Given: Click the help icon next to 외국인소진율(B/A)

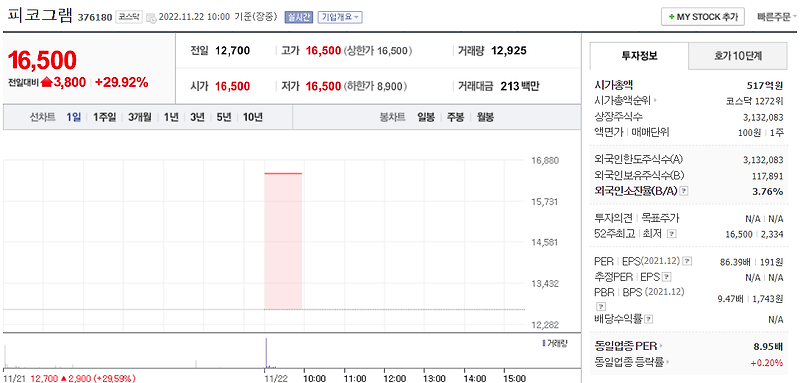Looking at the screenshot, I should coord(684,191).
